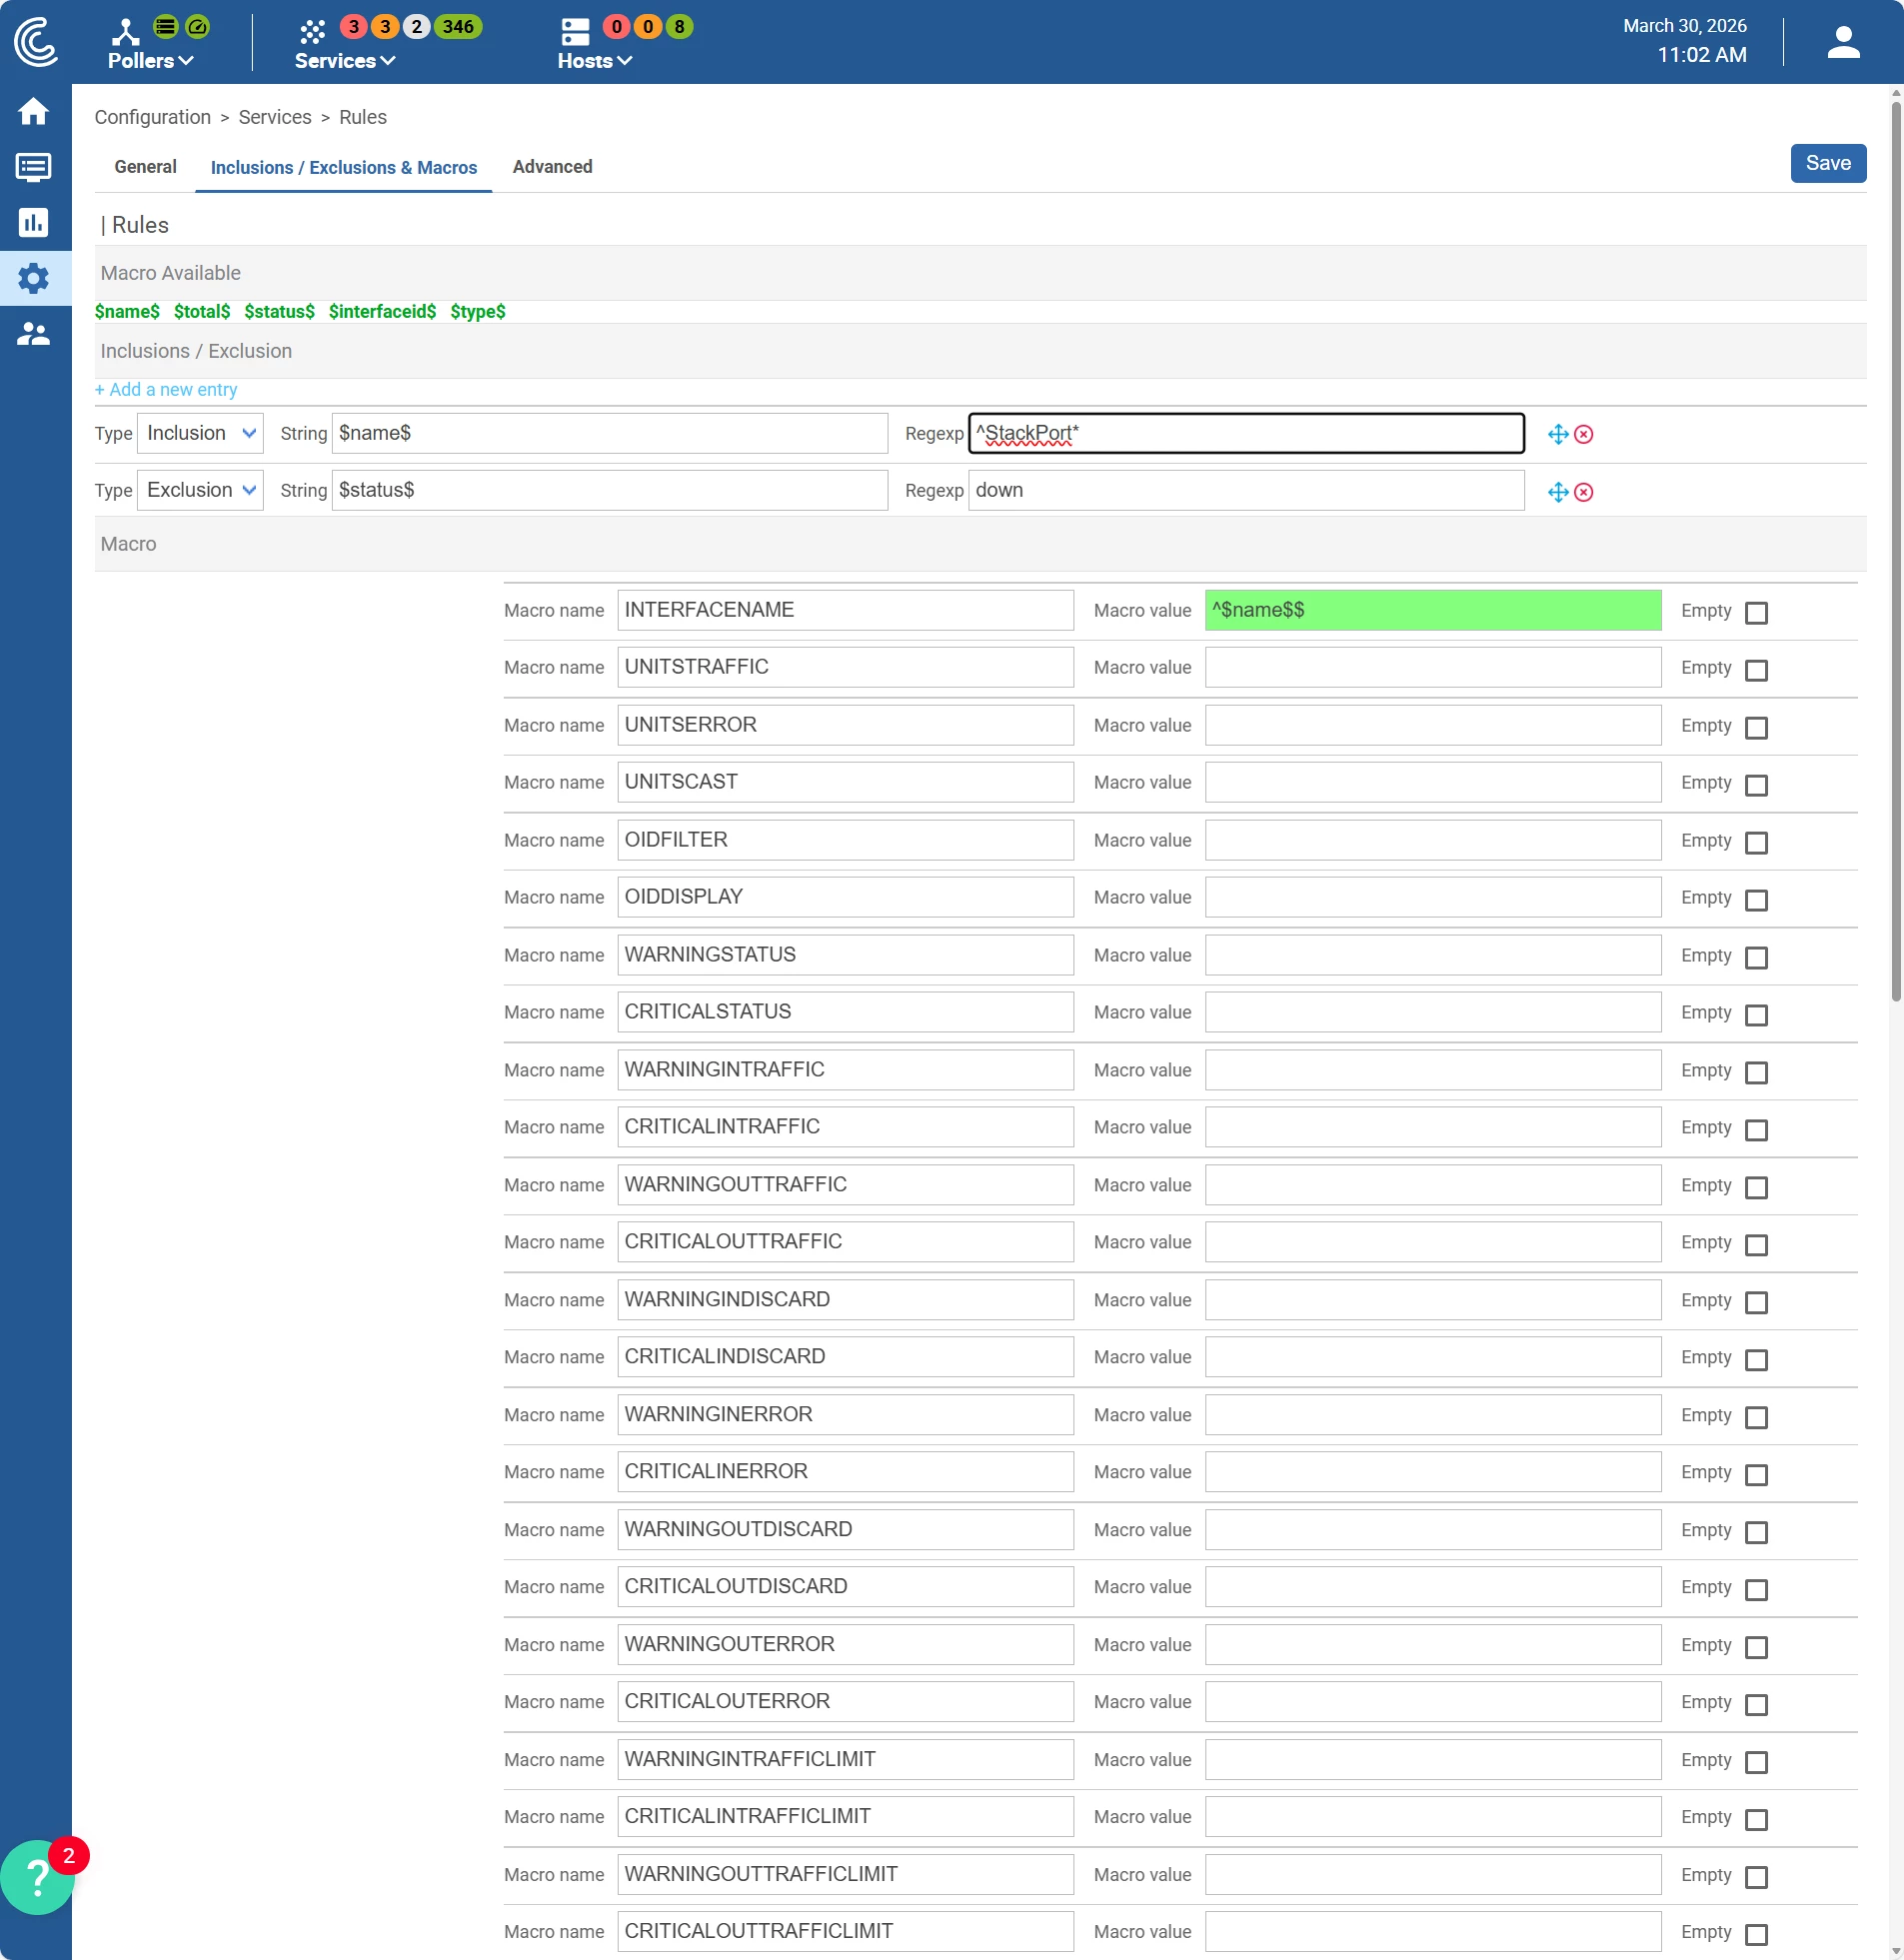
Task: Click the vertical page scrollbar
Action: pyautogui.click(x=1895, y=550)
